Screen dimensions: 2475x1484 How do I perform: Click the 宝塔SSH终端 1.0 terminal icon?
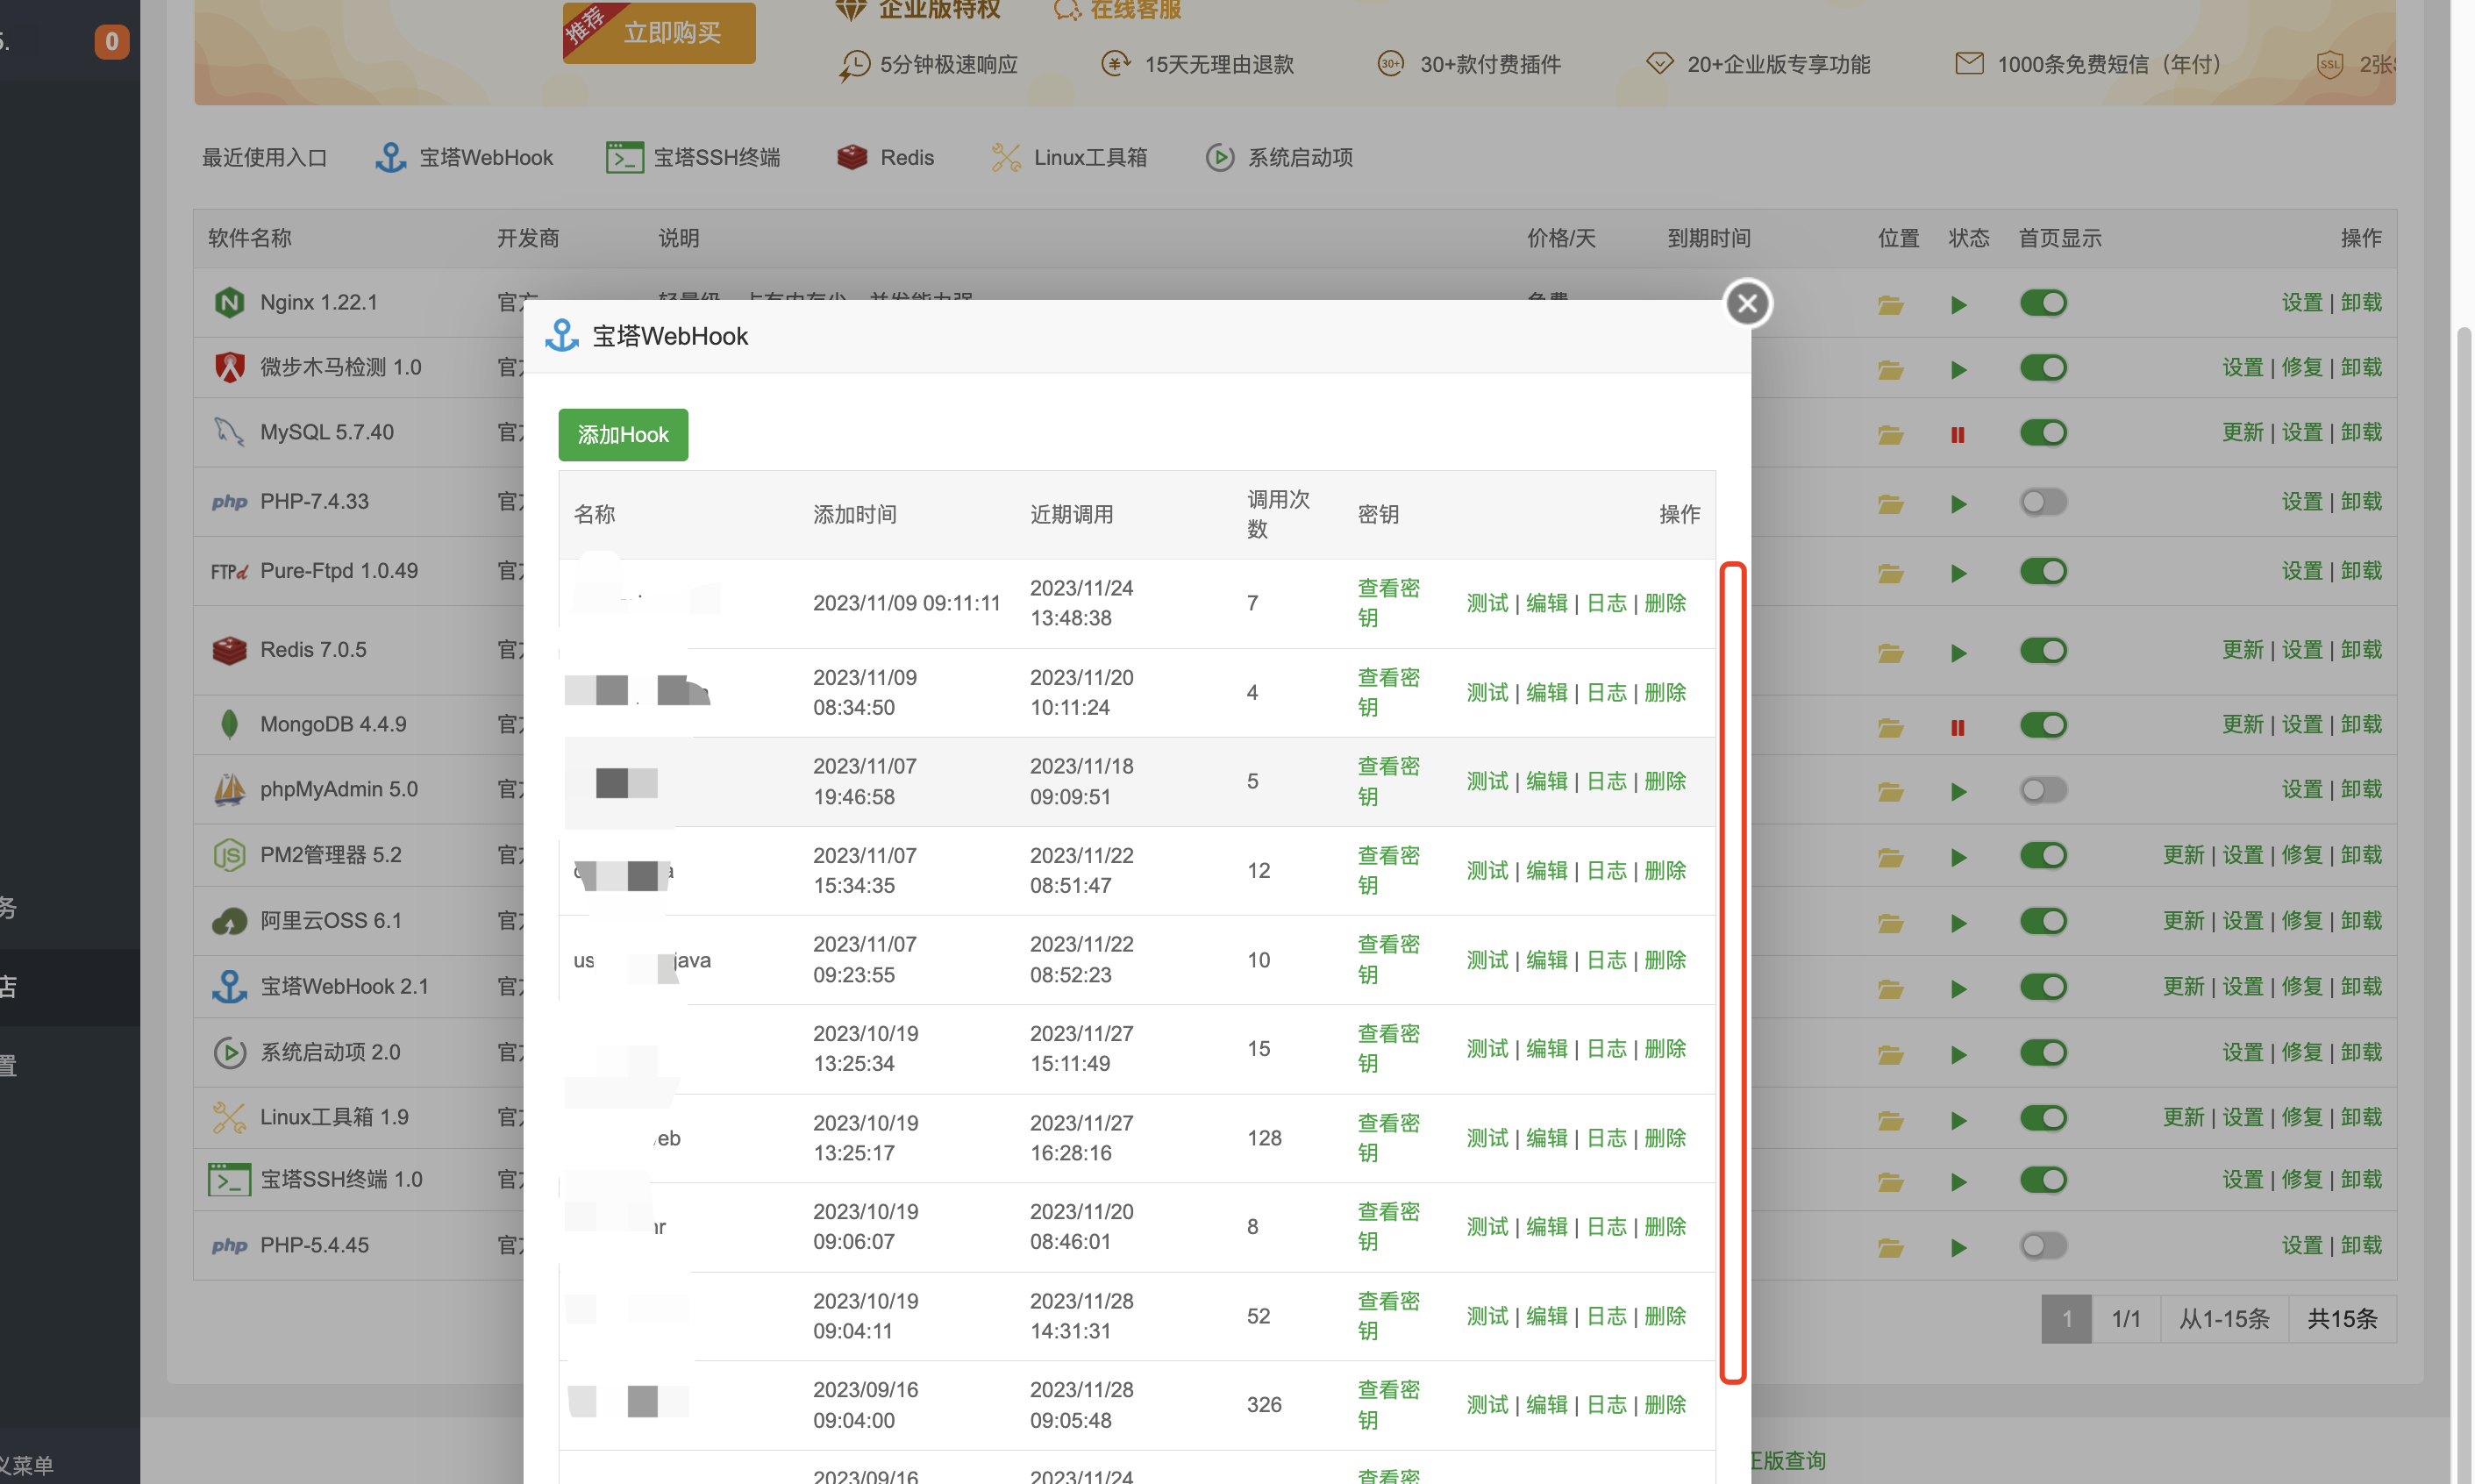click(229, 1180)
